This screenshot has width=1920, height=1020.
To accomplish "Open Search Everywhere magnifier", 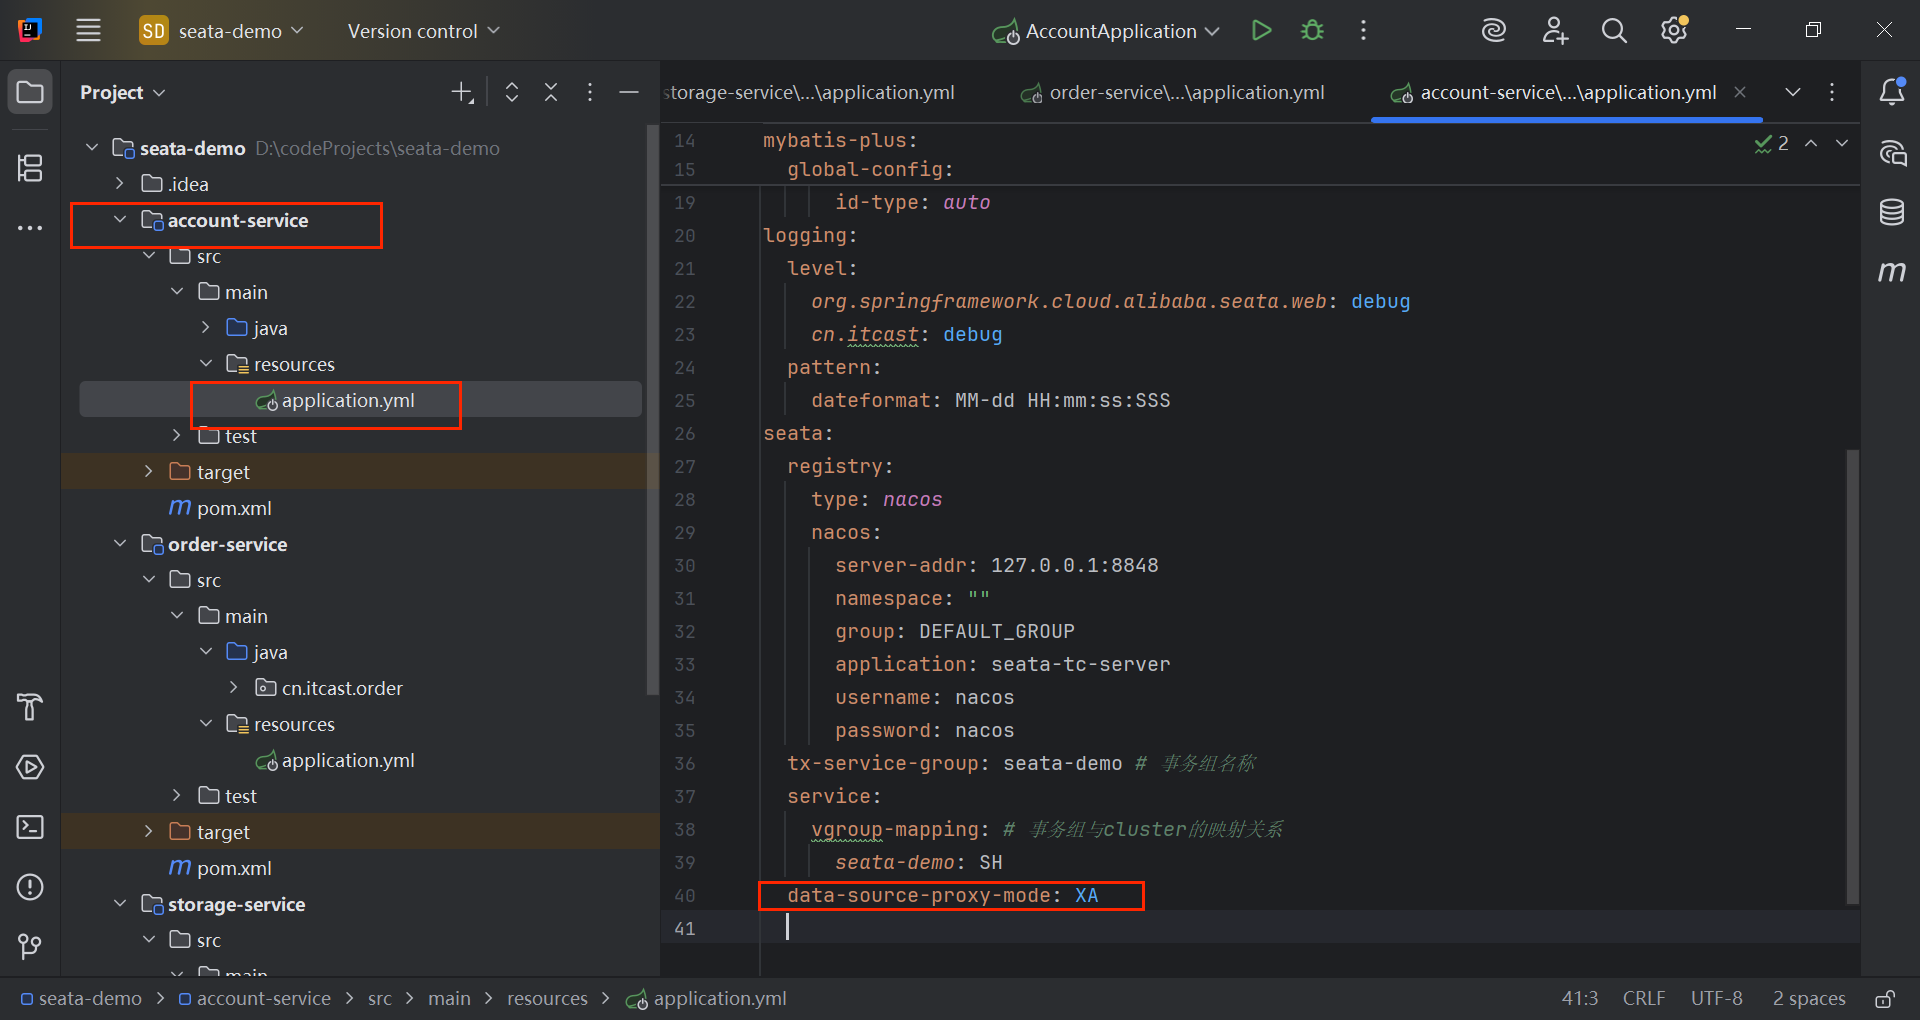I will [x=1614, y=30].
